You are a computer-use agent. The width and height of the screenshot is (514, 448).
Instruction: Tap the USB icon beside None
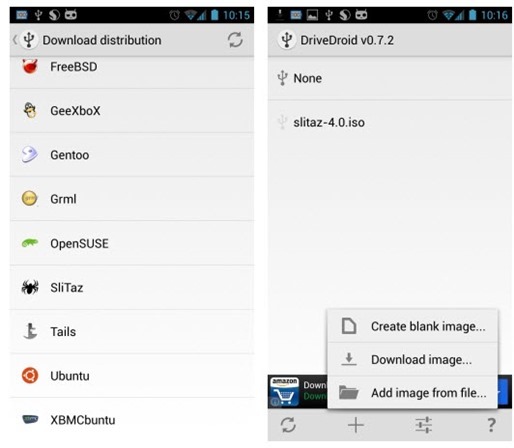click(x=282, y=78)
